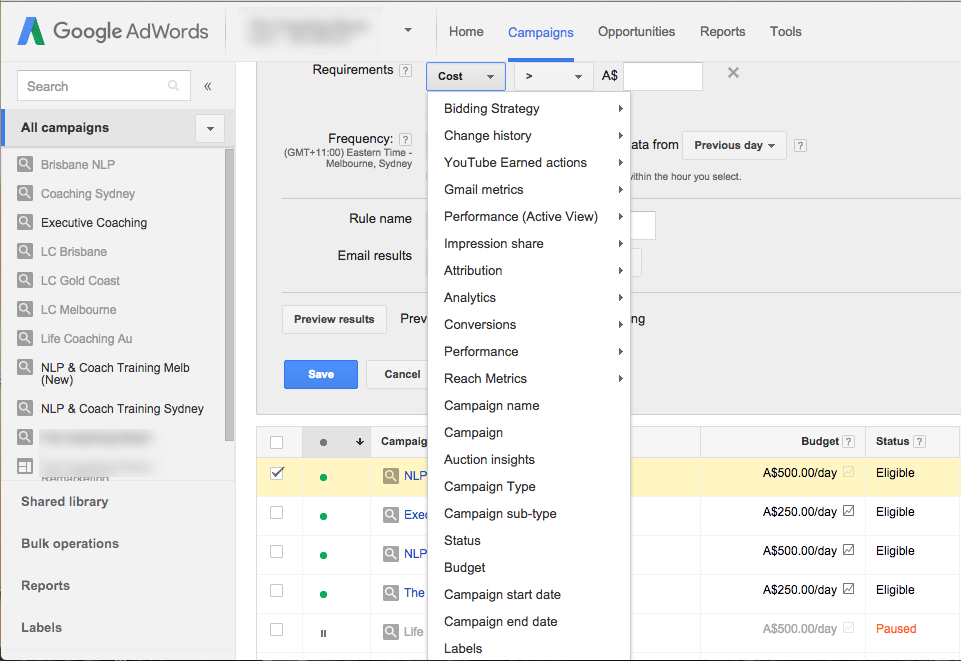Click the magnifier icon in the Search box
961x661 pixels.
click(x=173, y=86)
